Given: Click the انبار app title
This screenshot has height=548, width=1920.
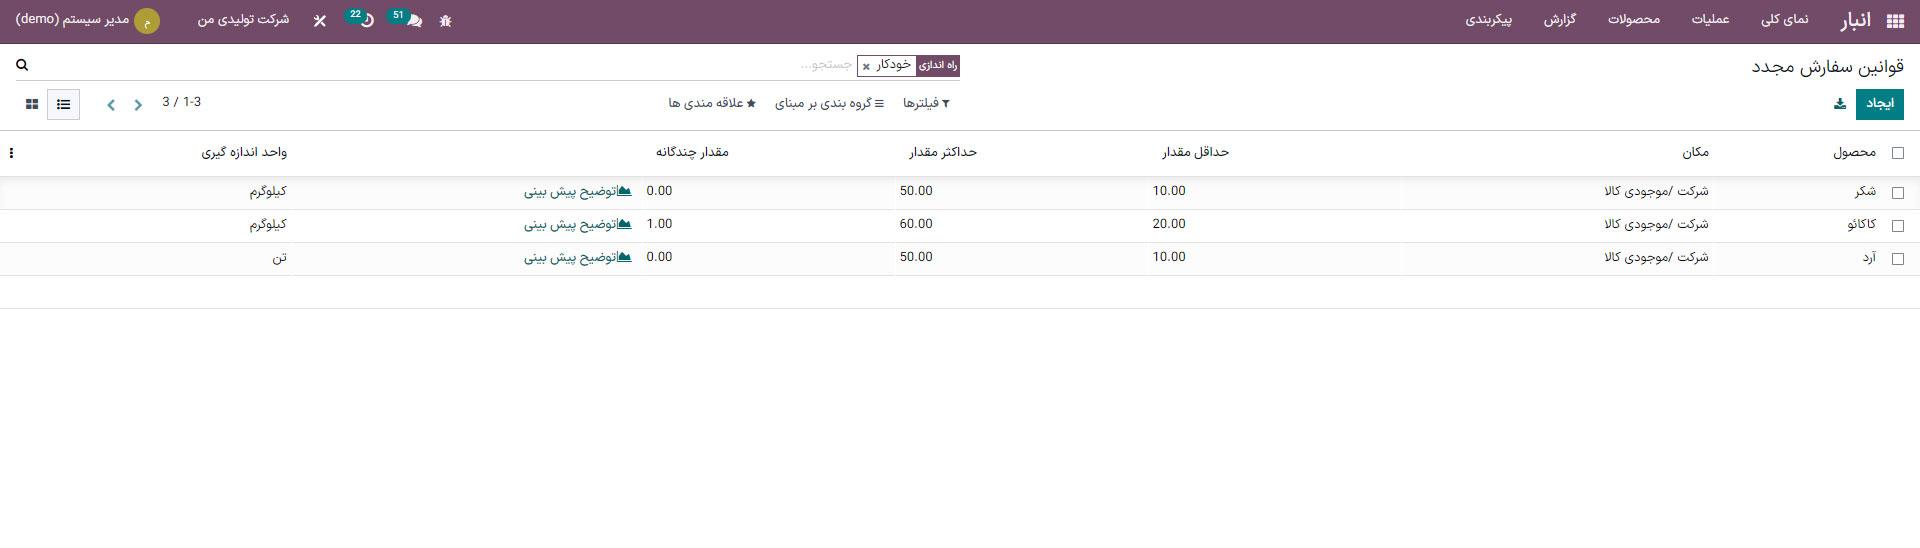Looking at the screenshot, I should [1855, 21].
